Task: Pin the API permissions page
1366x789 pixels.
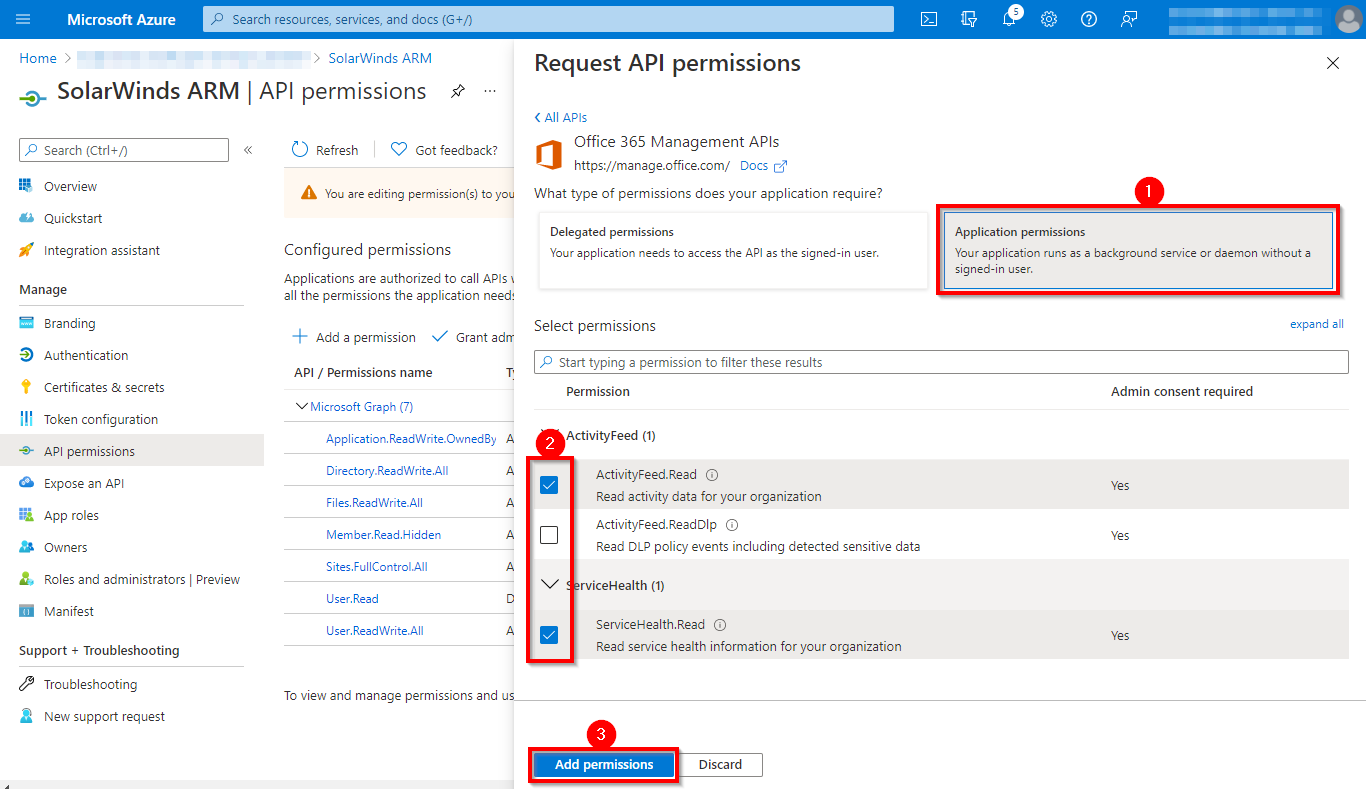Action: point(457,90)
